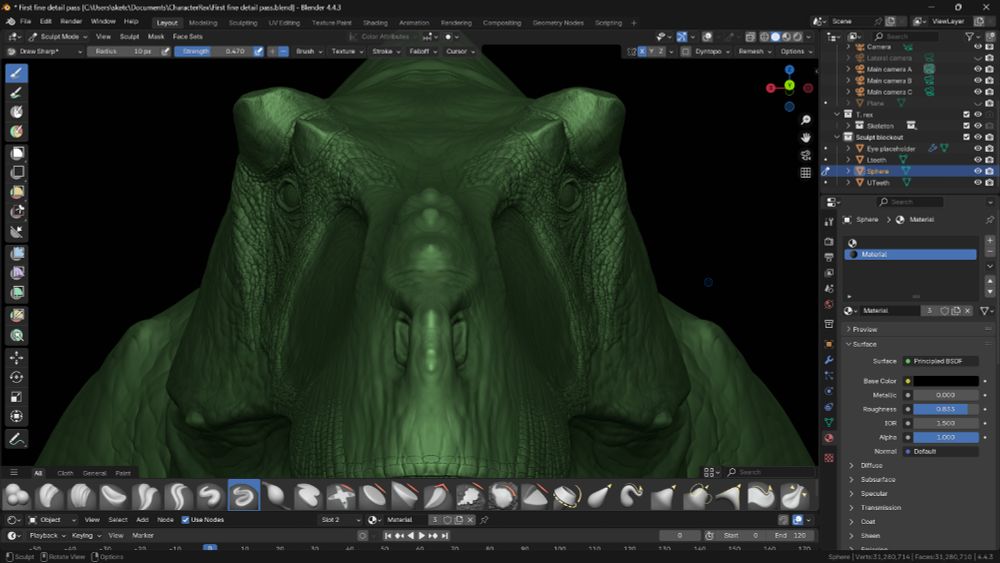Open the Remesh dropdown

click(754, 51)
